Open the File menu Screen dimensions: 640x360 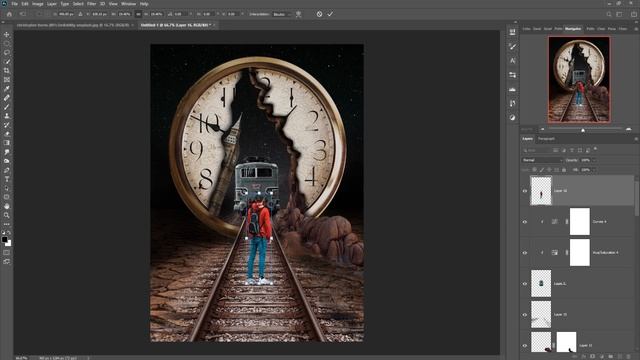click(x=14, y=4)
